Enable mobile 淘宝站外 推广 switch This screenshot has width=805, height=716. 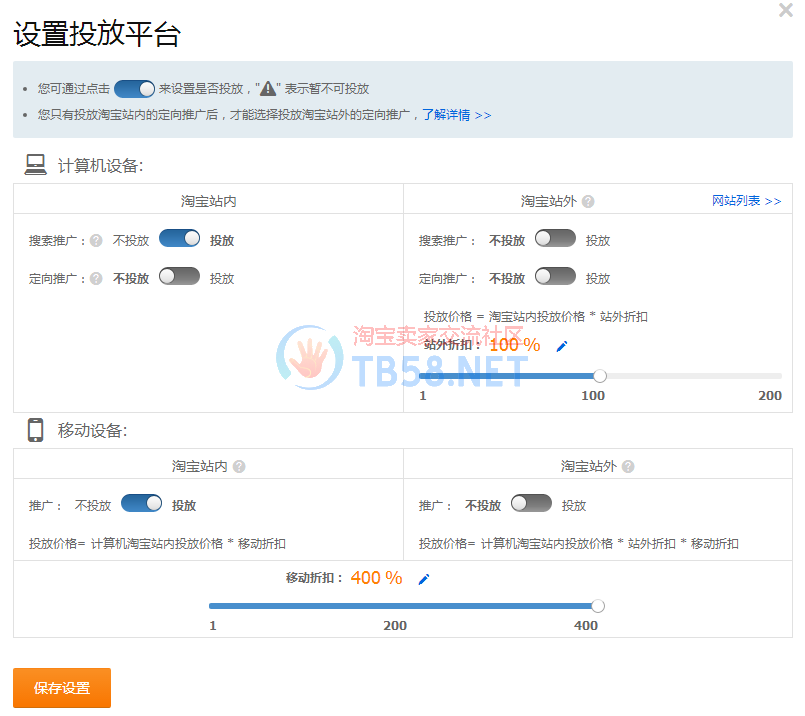coord(531,504)
